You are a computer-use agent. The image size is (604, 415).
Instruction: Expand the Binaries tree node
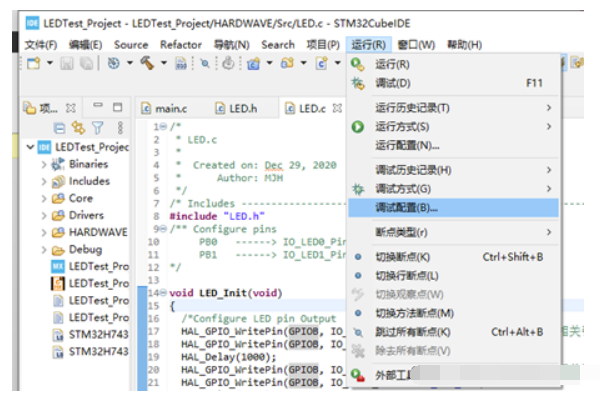44,165
